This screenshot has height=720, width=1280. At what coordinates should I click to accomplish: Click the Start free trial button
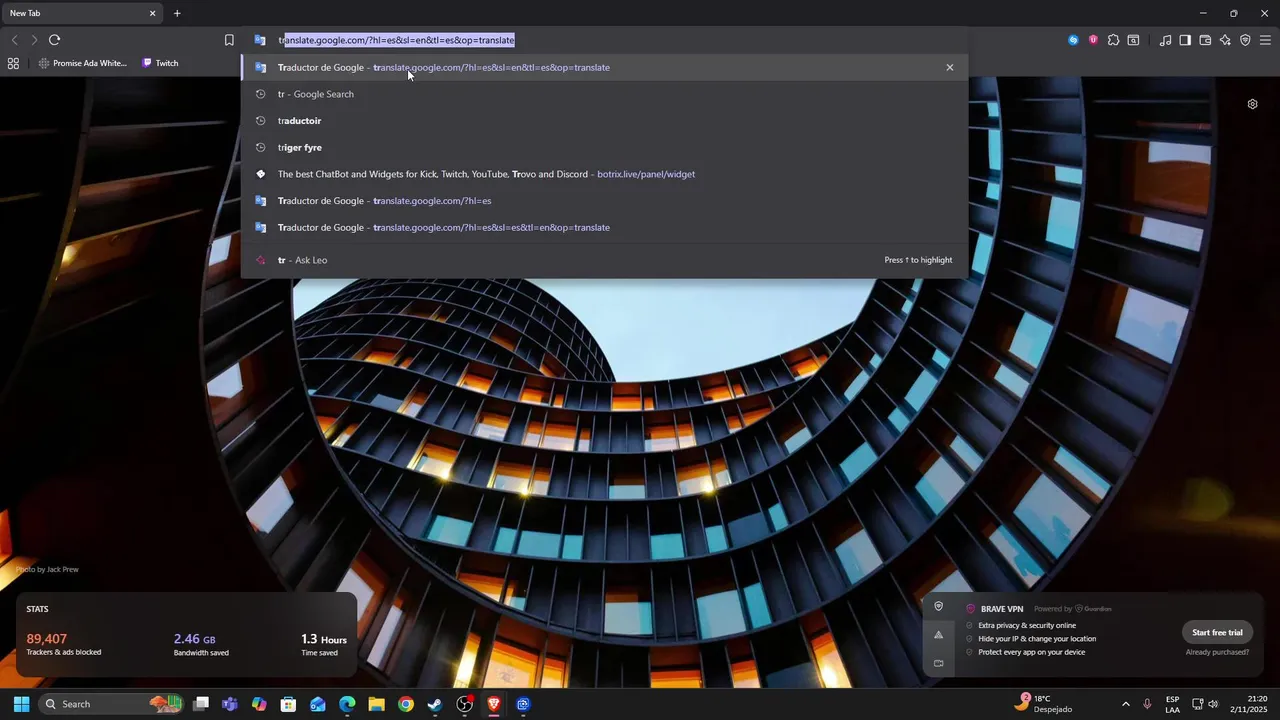pyautogui.click(x=1217, y=632)
